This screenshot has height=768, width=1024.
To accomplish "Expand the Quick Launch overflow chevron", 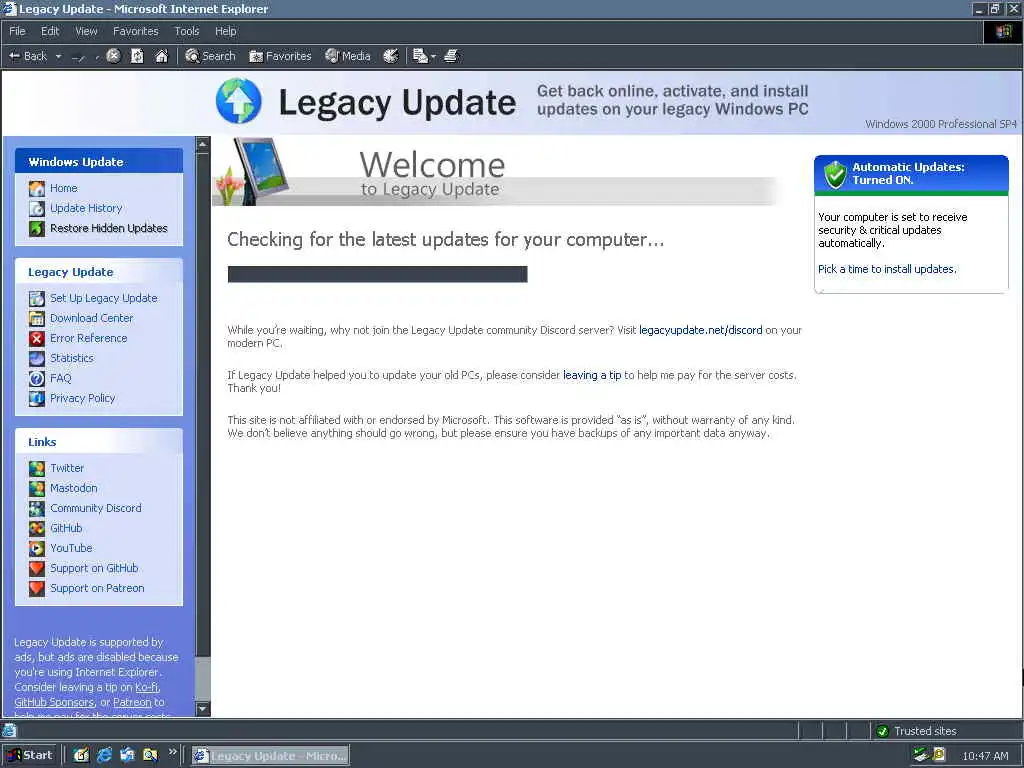I will (x=172, y=752).
